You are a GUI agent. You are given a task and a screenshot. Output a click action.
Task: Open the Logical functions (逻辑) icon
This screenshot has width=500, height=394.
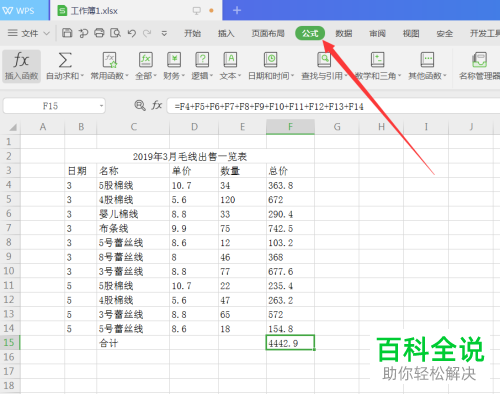pos(202,60)
